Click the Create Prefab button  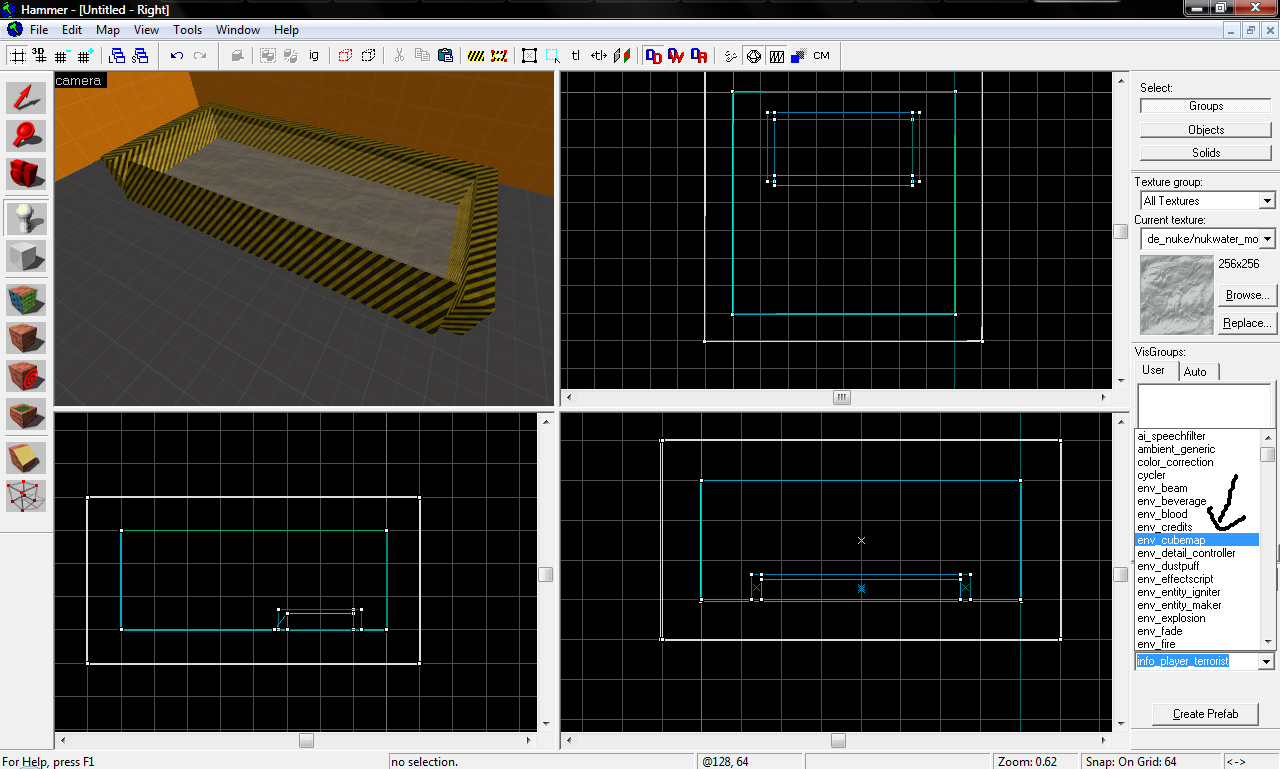coord(1205,714)
